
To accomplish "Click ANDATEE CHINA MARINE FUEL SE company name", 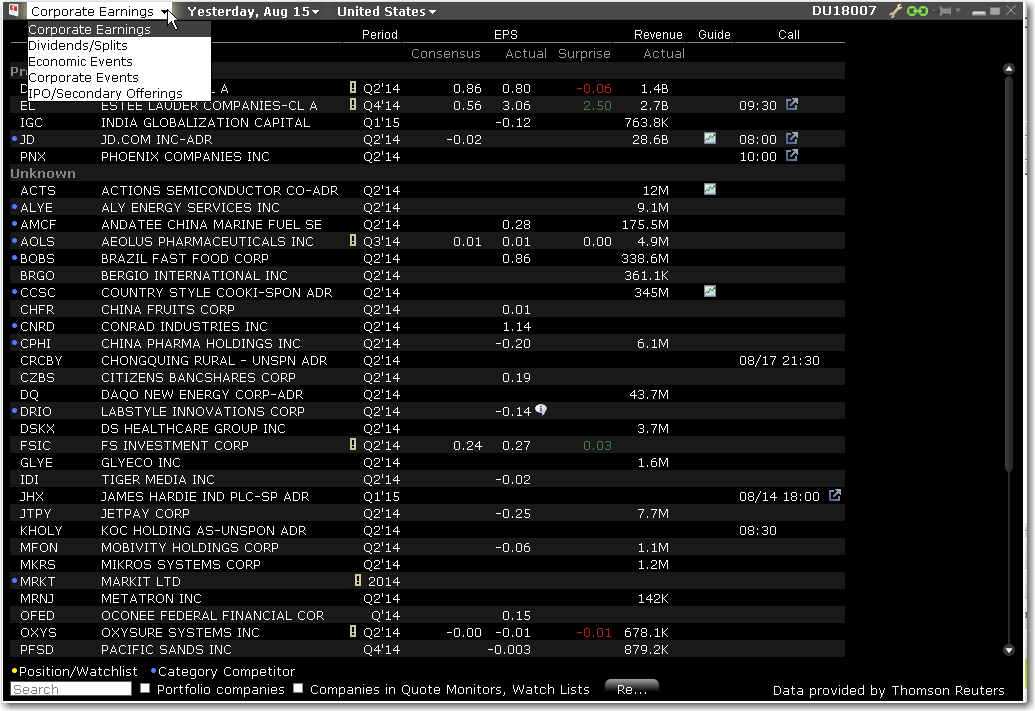I will pos(211,224).
